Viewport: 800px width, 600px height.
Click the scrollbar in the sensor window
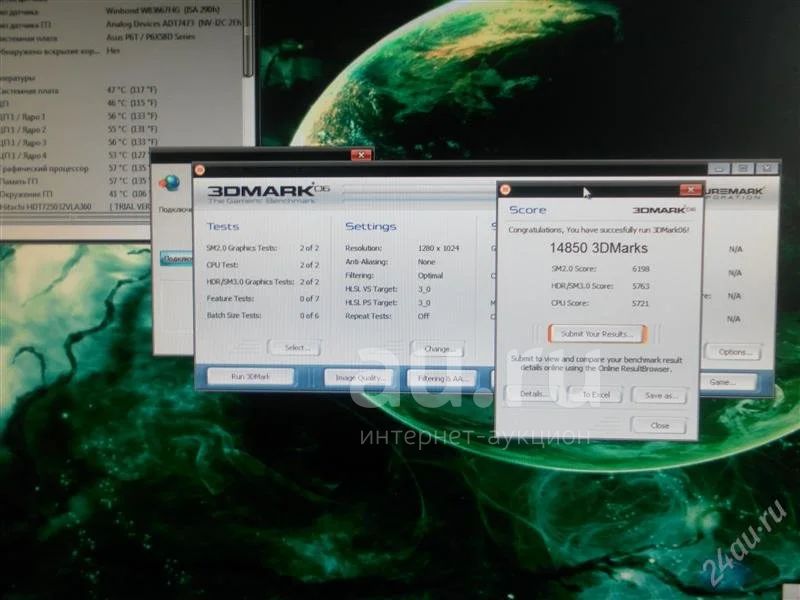pyautogui.click(x=248, y=38)
